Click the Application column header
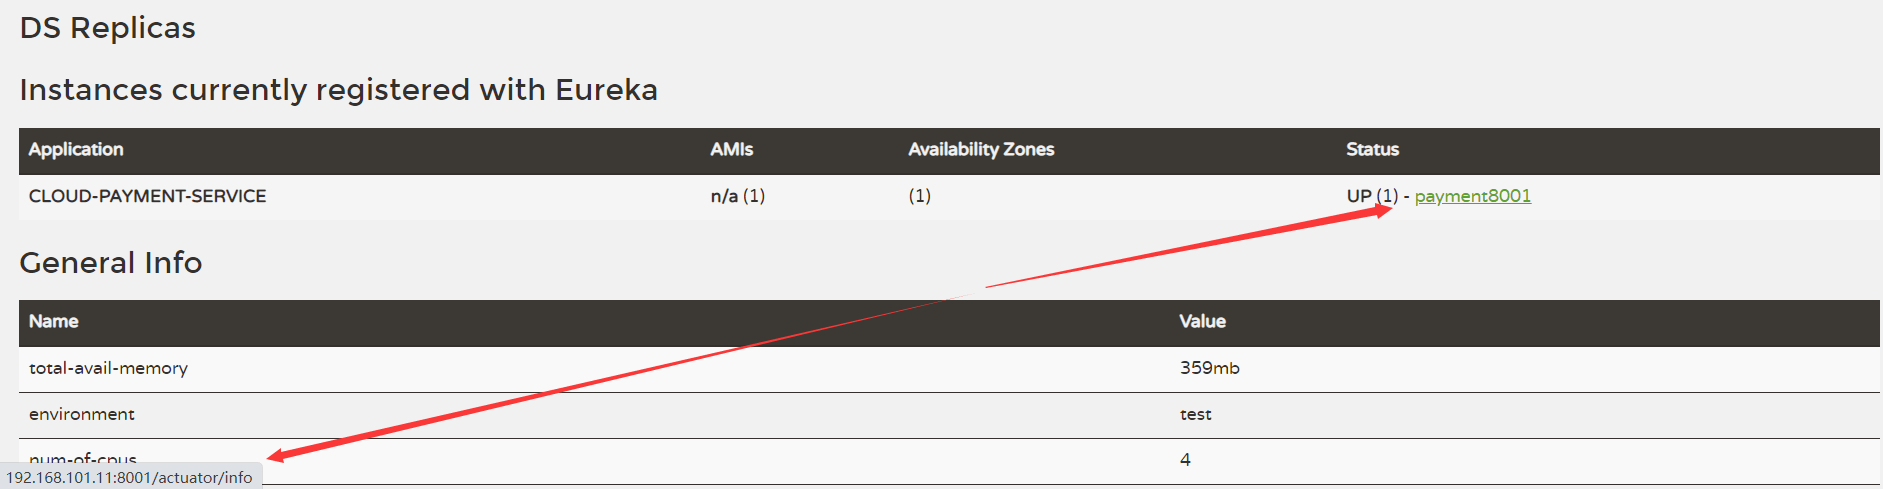 click(x=76, y=149)
